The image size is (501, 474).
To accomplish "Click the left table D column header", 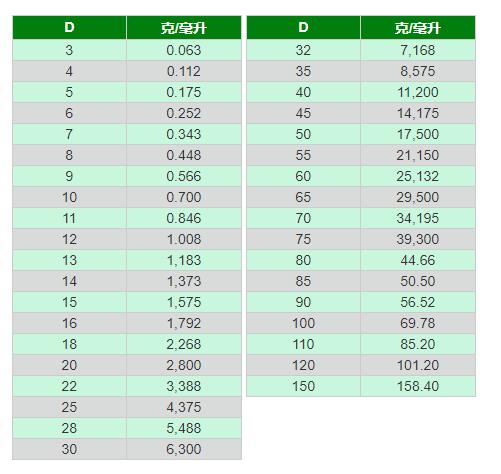I will pyautogui.click(x=69, y=27).
